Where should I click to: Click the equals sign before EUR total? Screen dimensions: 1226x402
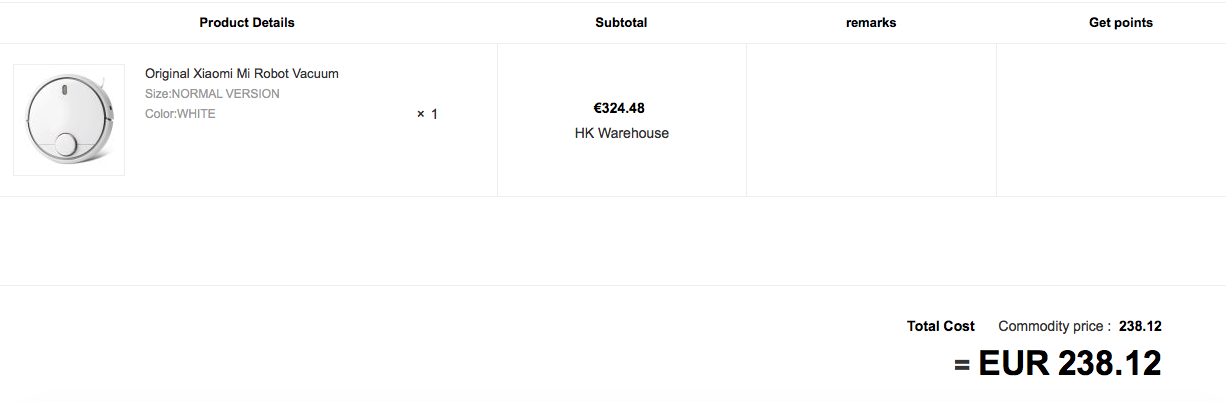(962, 365)
